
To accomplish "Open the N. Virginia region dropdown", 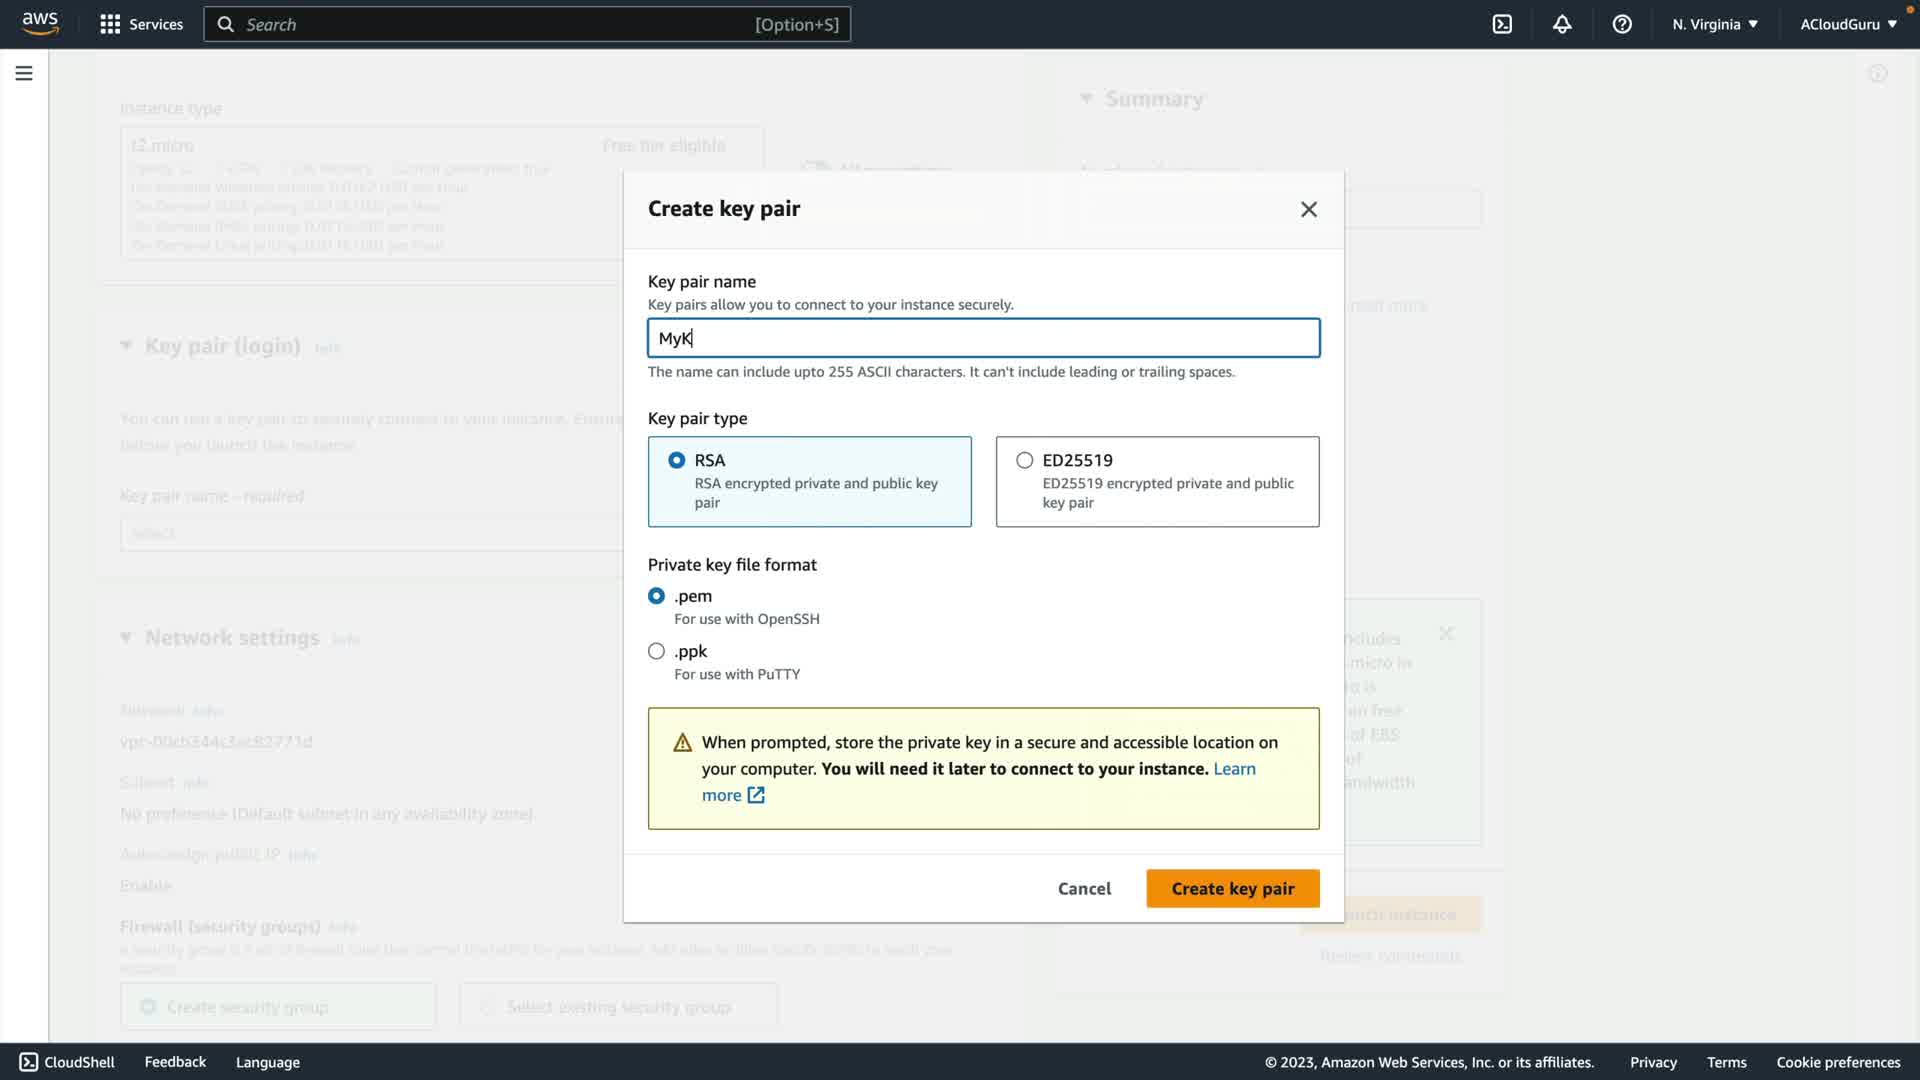I will point(1714,24).
